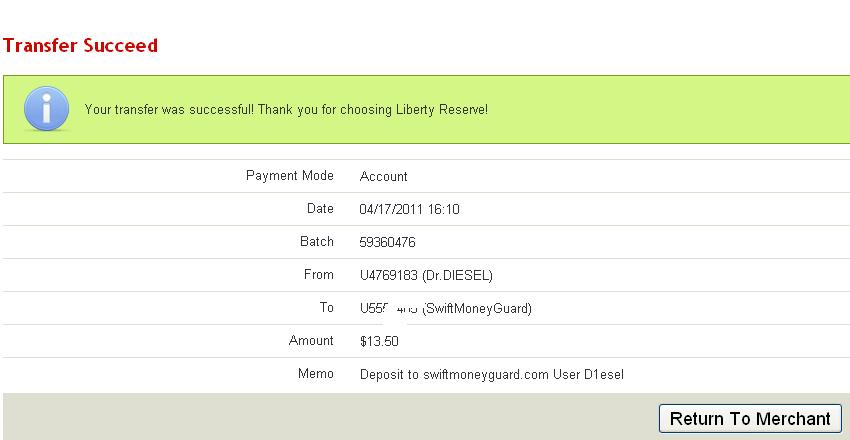Click the Date field label
The image size is (850, 440).
tap(320, 209)
